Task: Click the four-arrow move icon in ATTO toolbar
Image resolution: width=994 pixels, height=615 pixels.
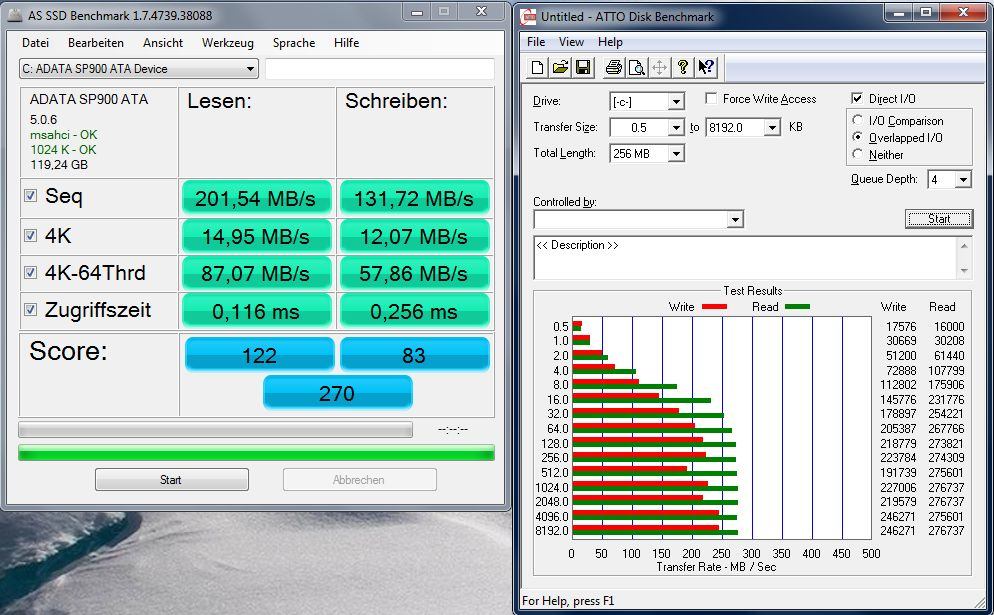Action: 659,67
